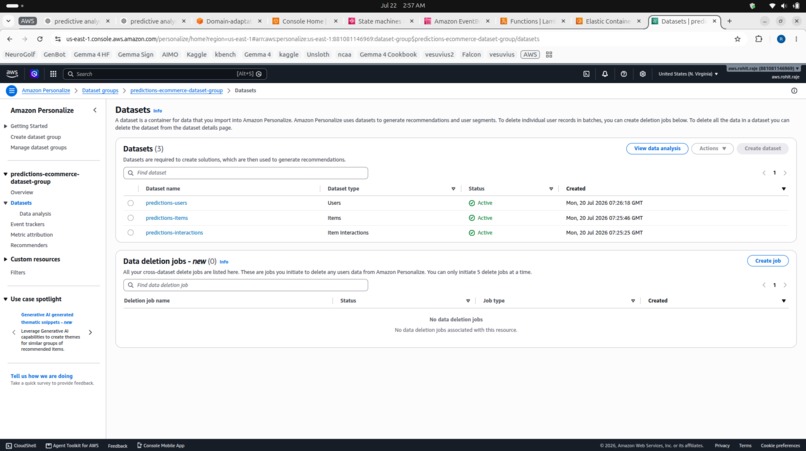Select the predictions-interactions dataset radio button
806x451 pixels.
click(x=131, y=233)
